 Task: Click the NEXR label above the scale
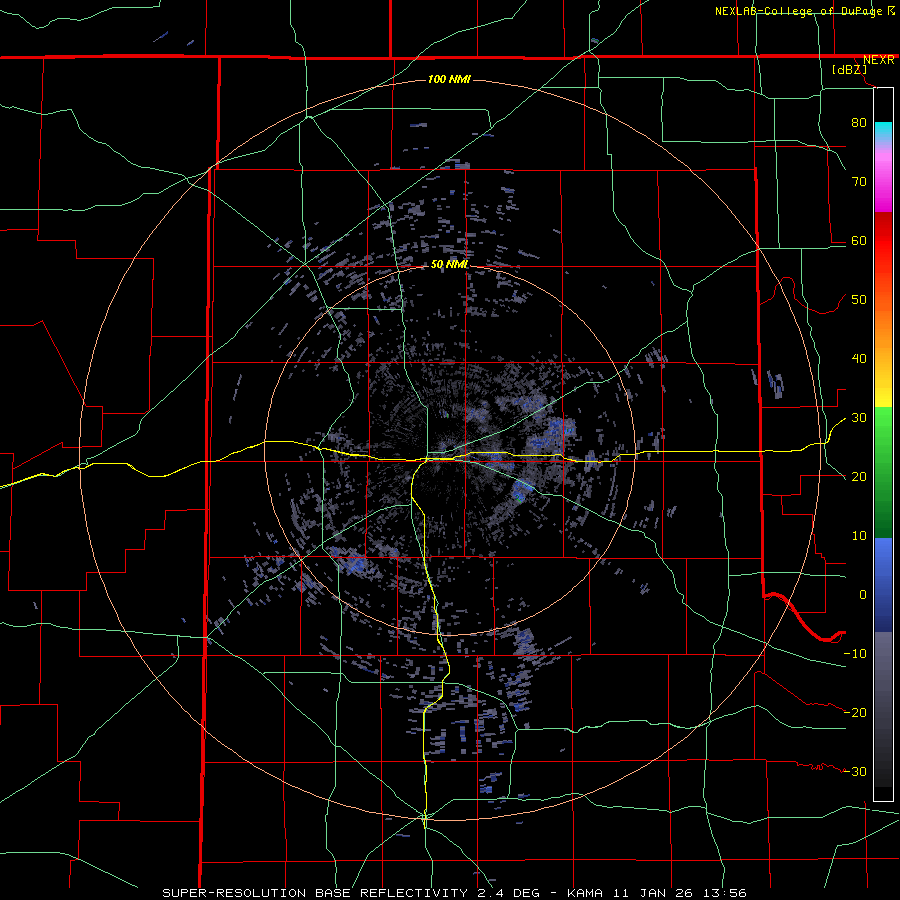(878, 60)
